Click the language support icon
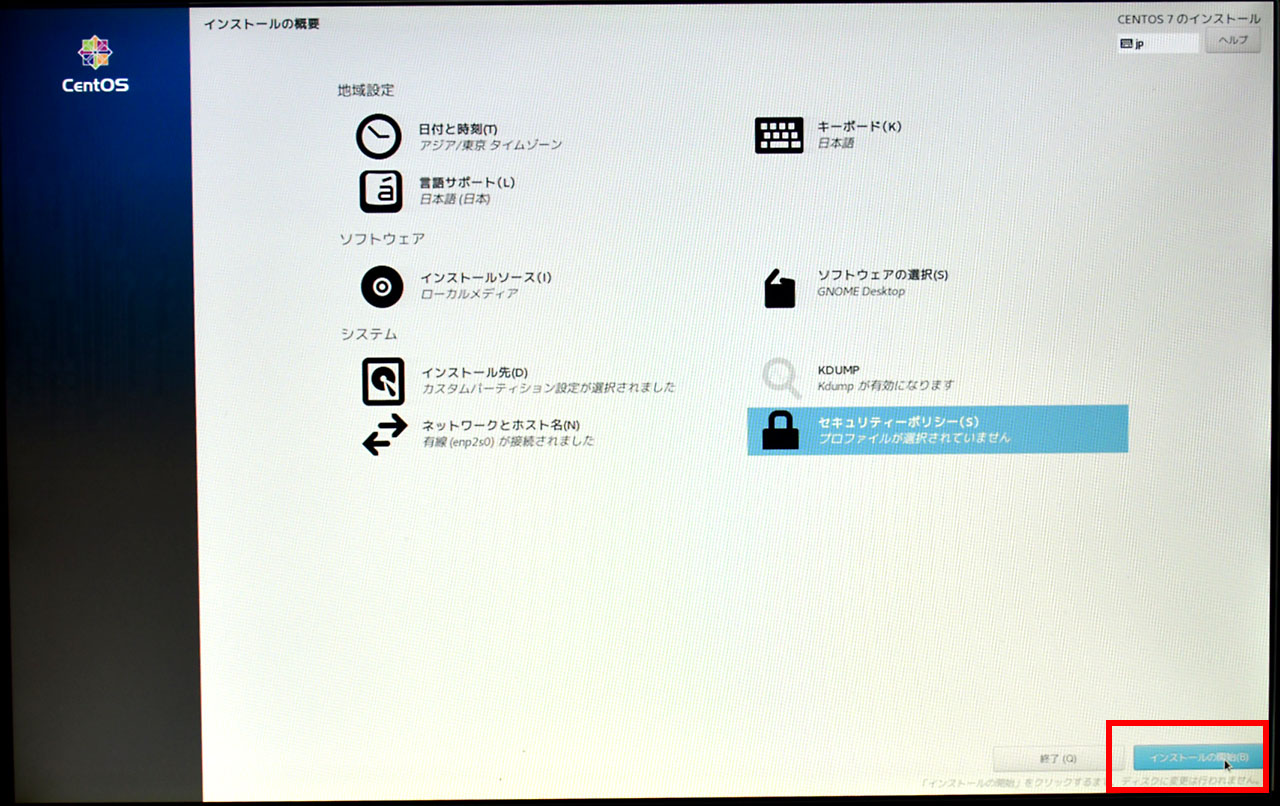Image resolution: width=1280 pixels, height=806 pixels. (380, 190)
